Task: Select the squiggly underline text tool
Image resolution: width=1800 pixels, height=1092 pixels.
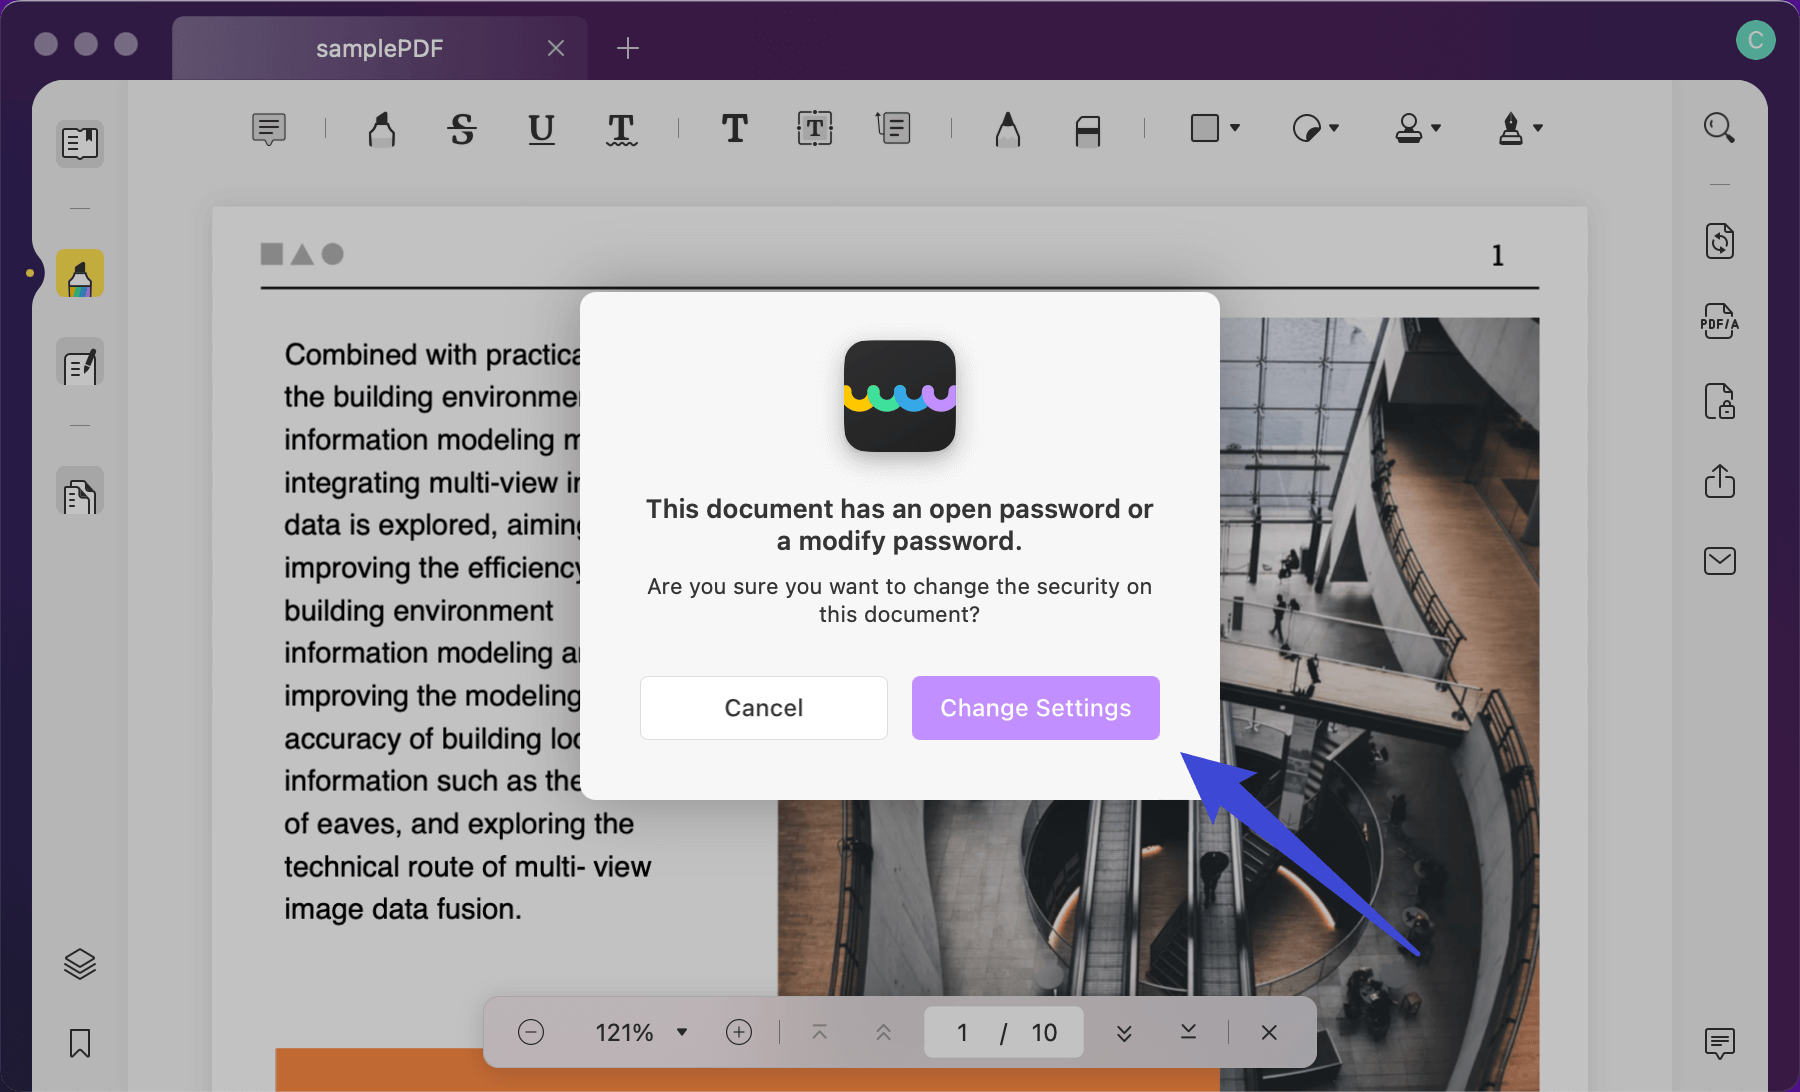Action: click(x=621, y=129)
